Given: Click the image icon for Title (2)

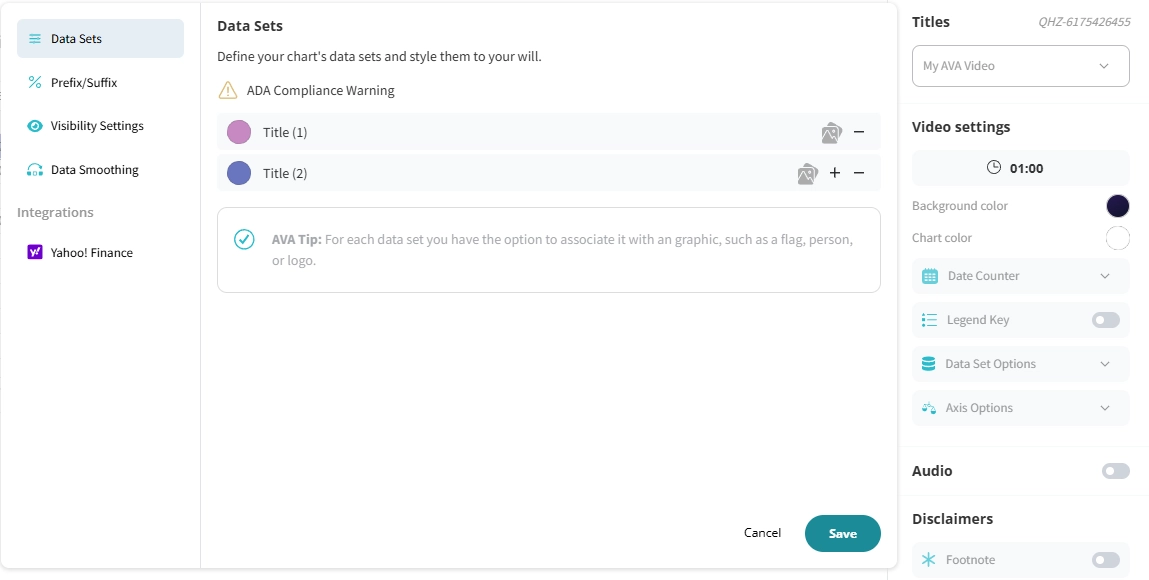Looking at the screenshot, I should (x=808, y=174).
